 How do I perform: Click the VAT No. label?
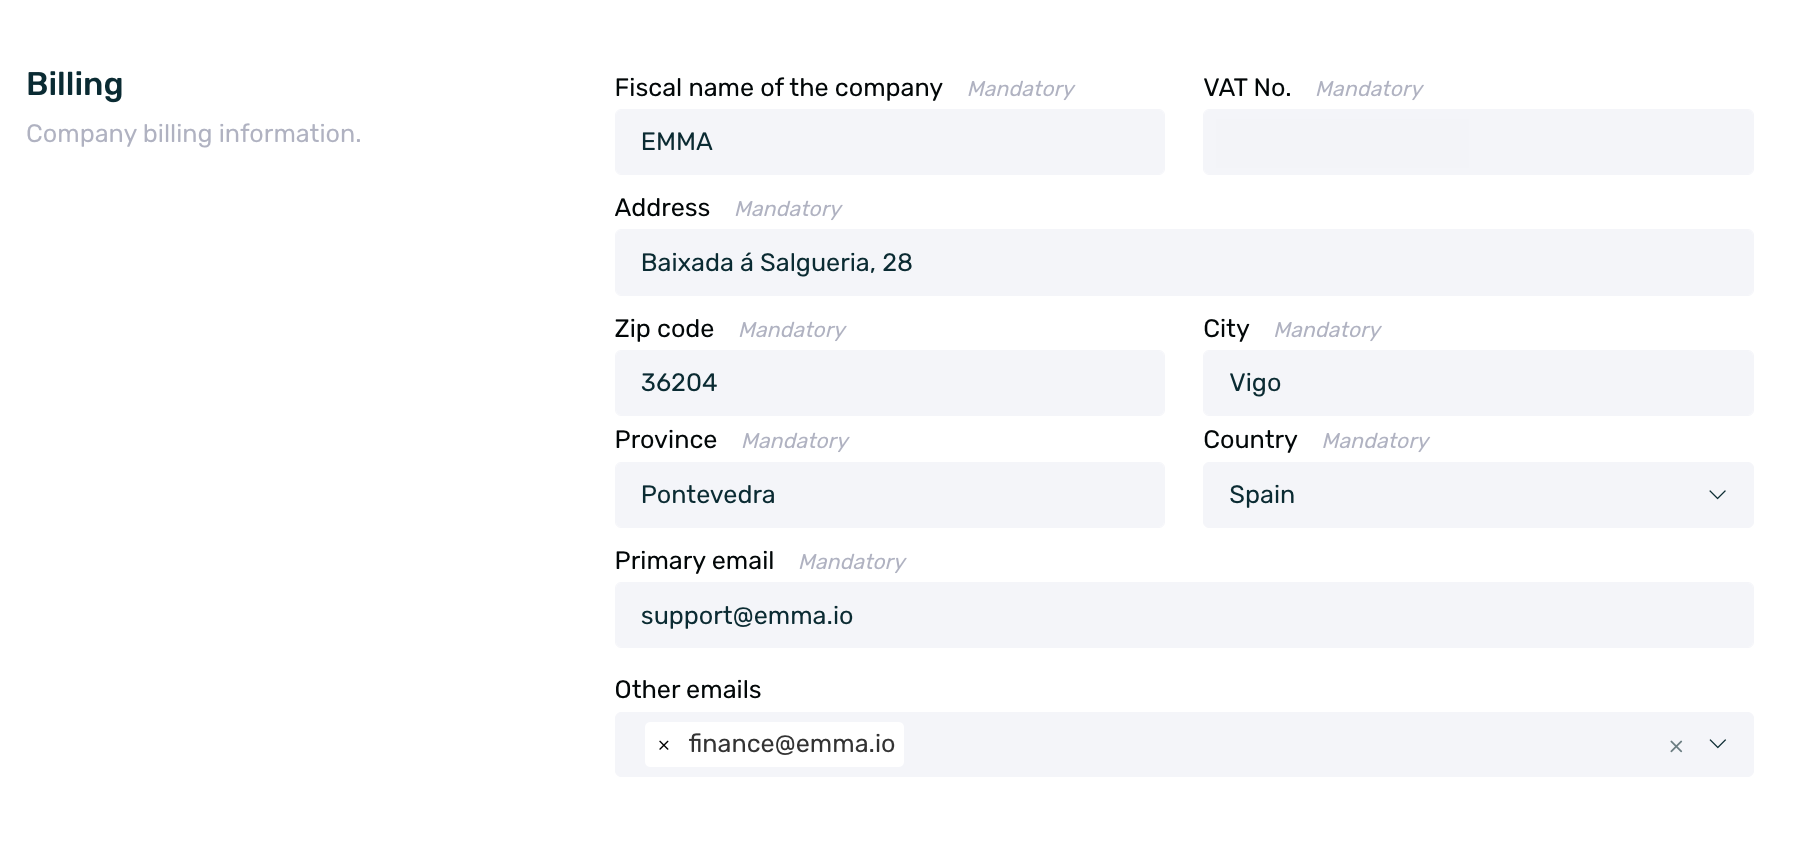coord(1246,88)
